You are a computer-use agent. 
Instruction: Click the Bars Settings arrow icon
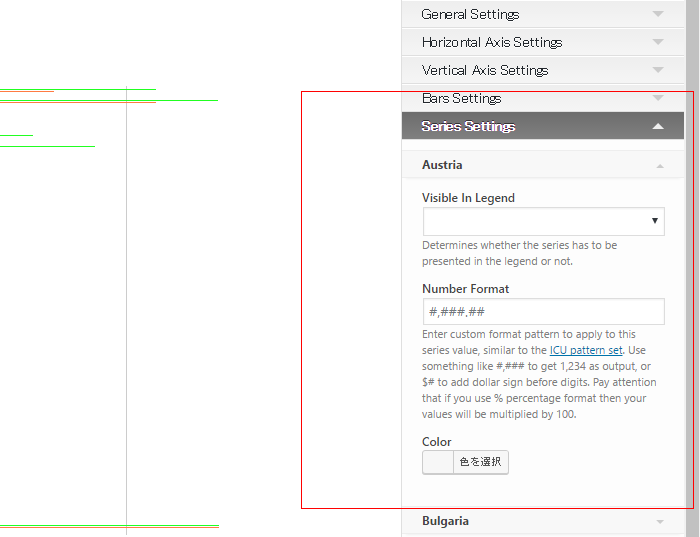(x=658, y=98)
